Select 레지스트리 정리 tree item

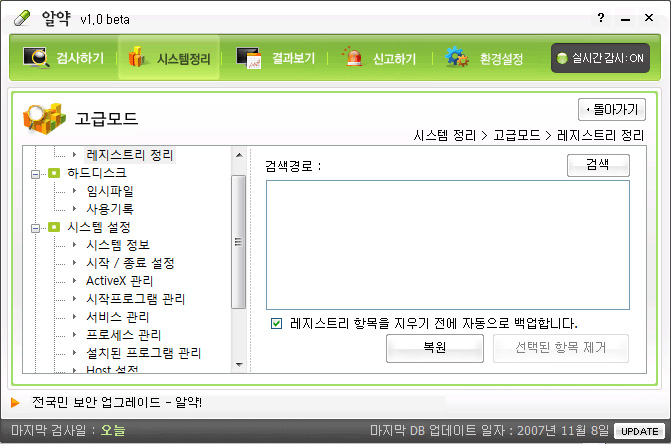point(130,155)
